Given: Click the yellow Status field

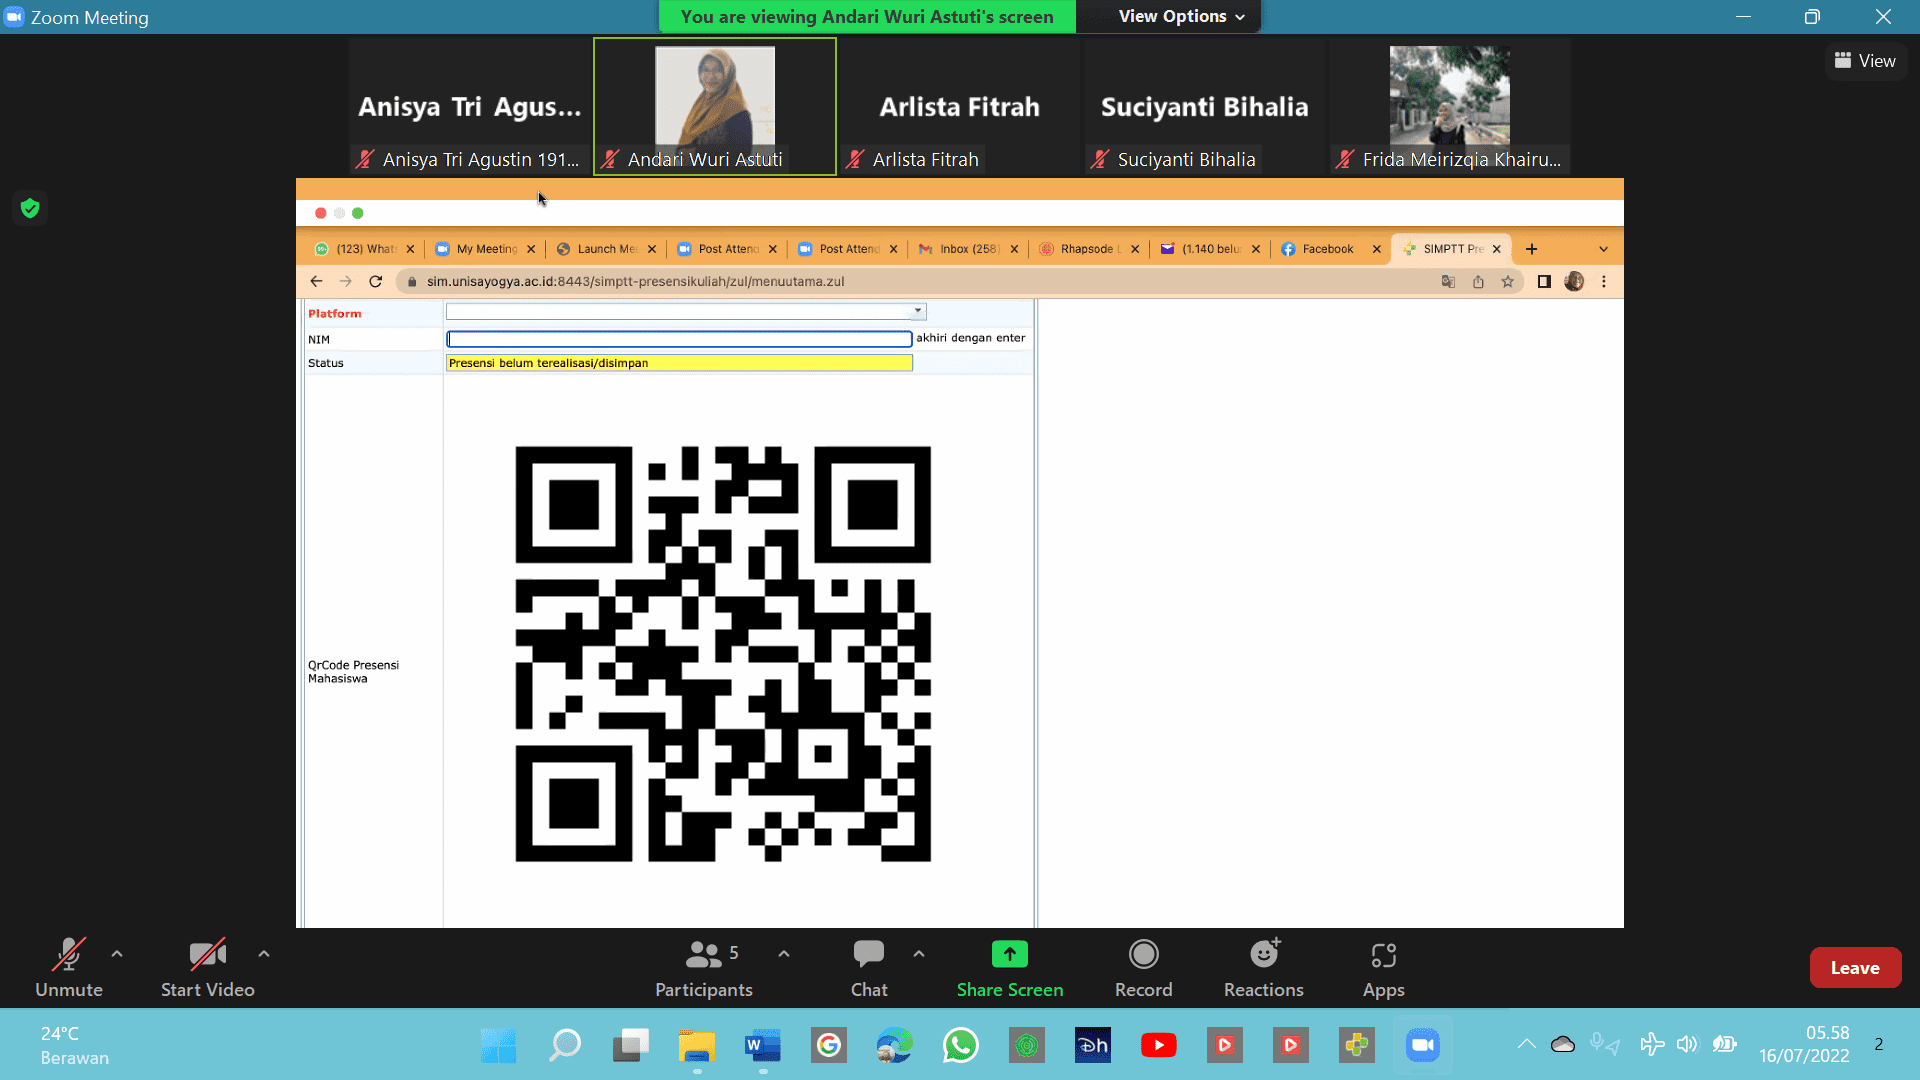Looking at the screenshot, I should coord(679,363).
